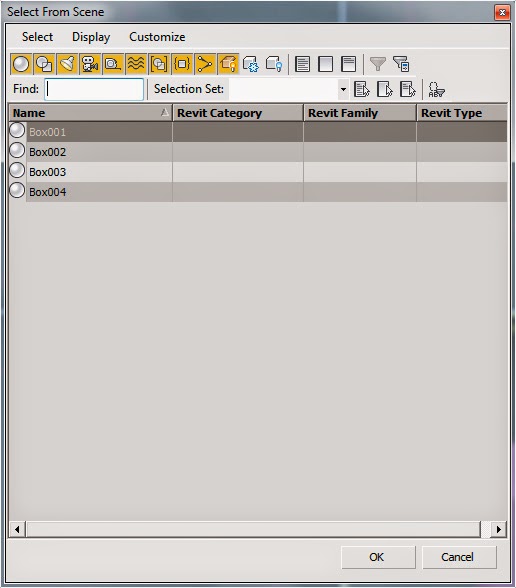Open the Select menu
The width and height of the screenshot is (516, 588).
37,37
